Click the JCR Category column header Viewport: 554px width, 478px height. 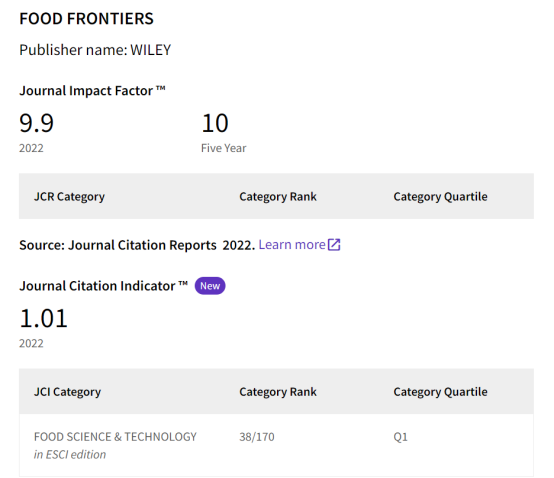(x=69, y=196)
